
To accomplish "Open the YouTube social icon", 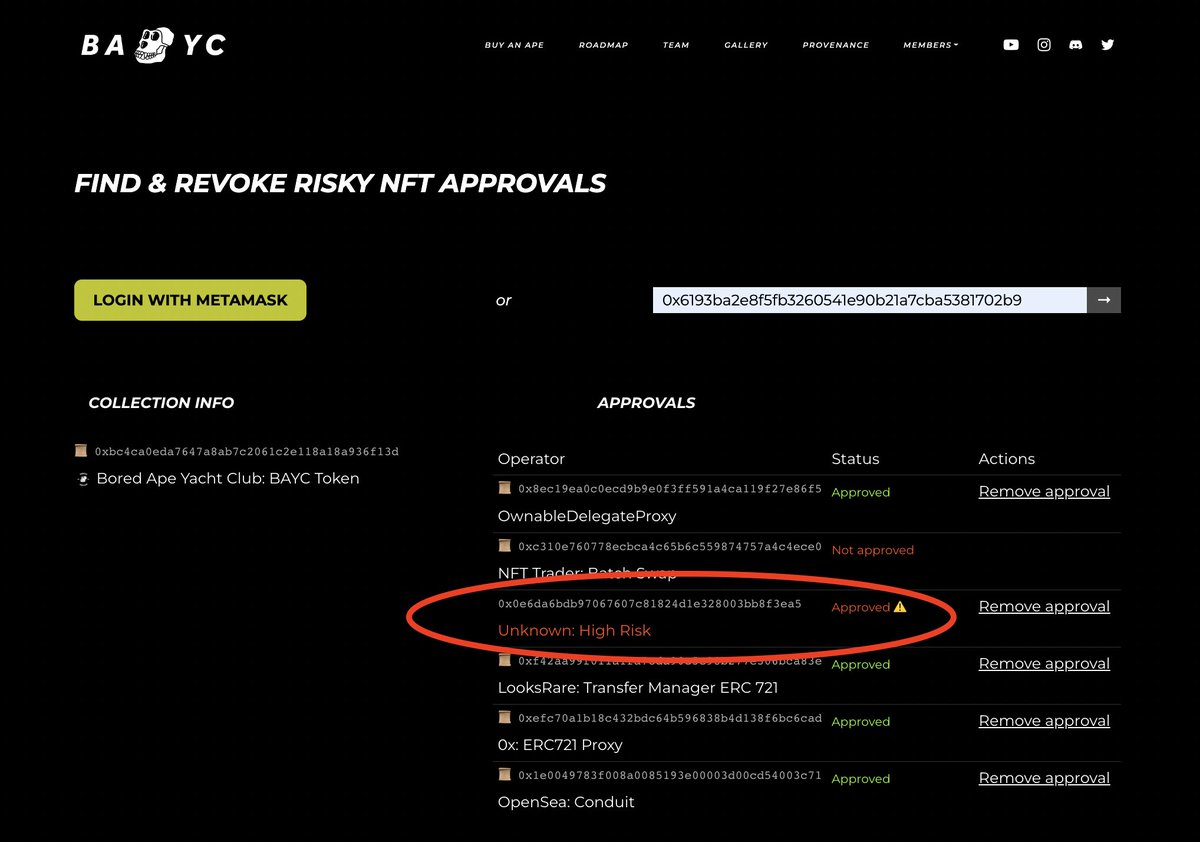I will click(x=1011, y=45).
